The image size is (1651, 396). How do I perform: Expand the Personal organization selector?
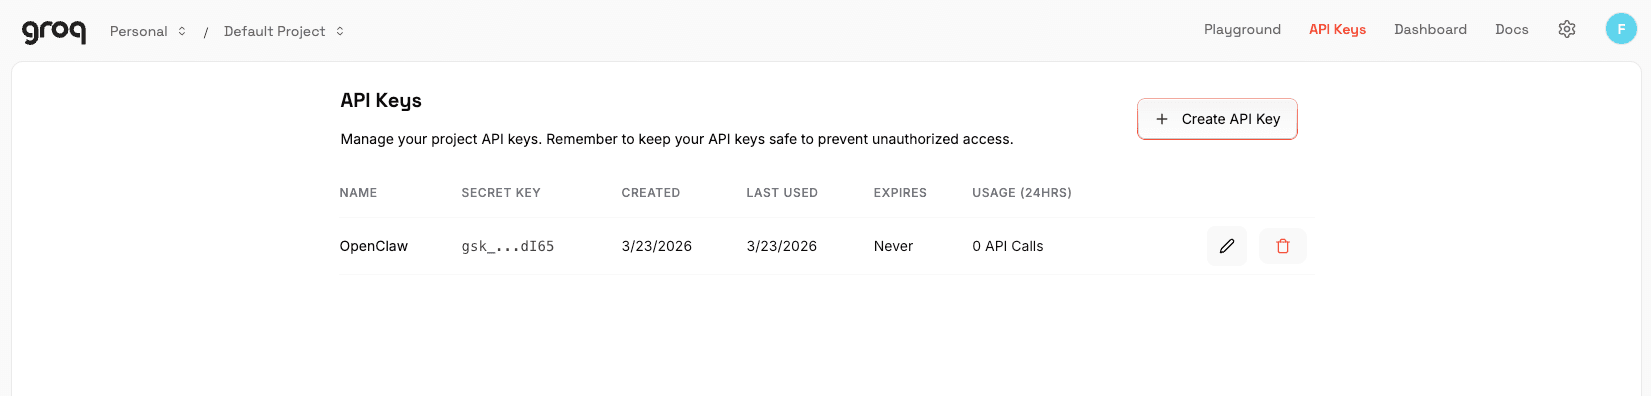148,31
